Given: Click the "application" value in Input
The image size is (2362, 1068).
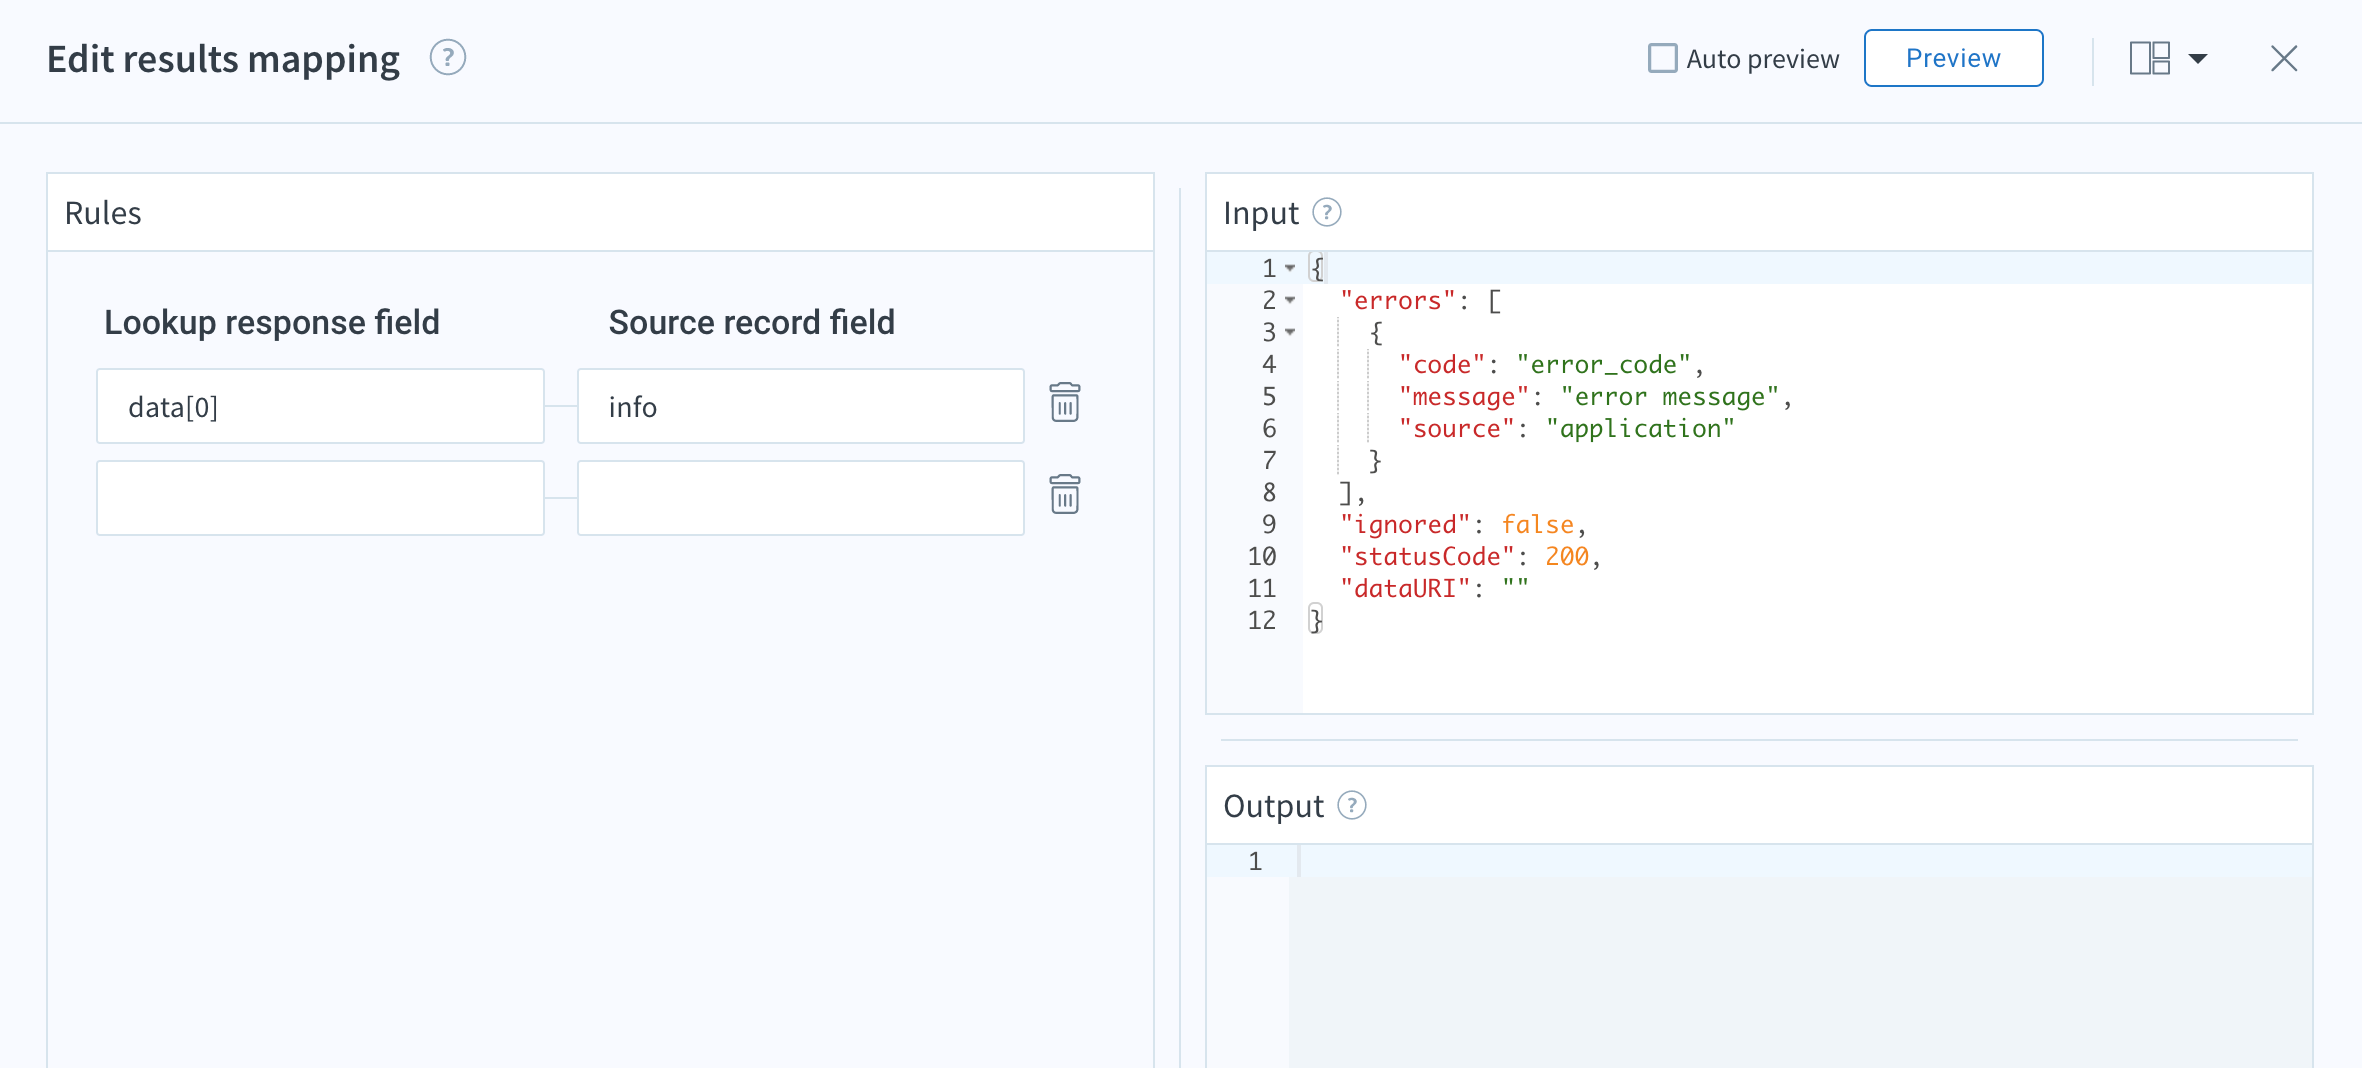Looking at the screenshot, I should [x=1640, y=428].
